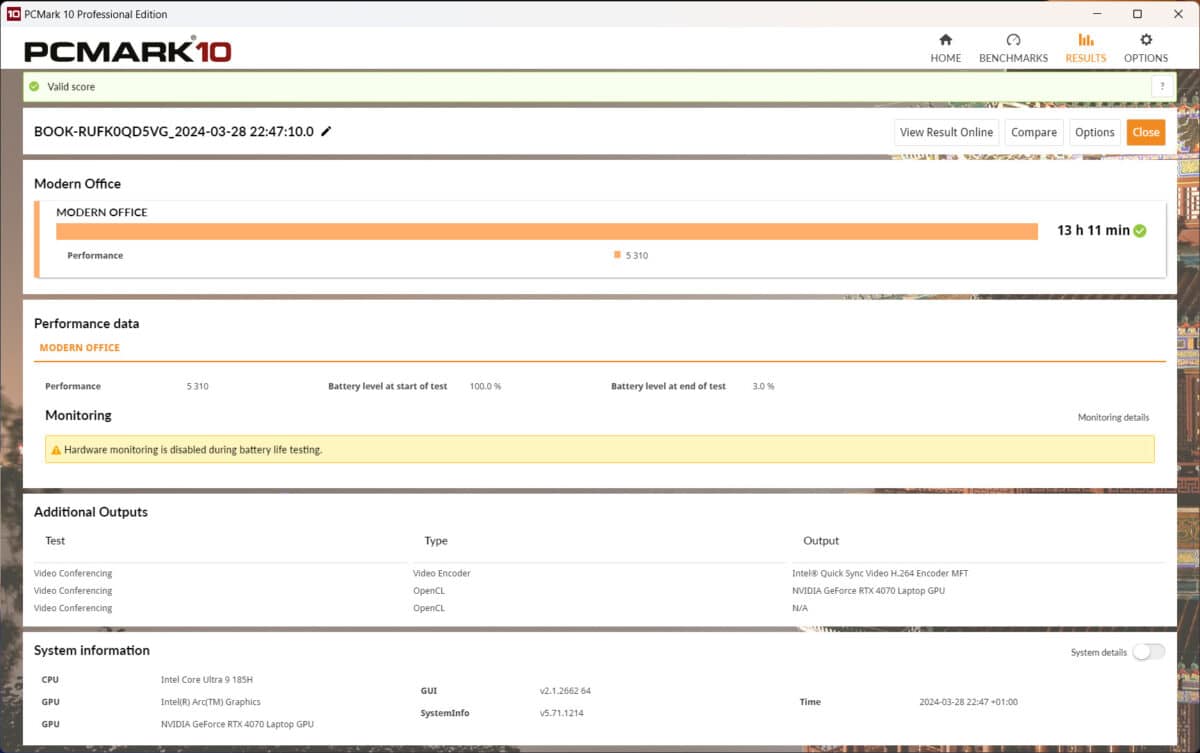Open the Options gear icon

[x=1146, y=40]
